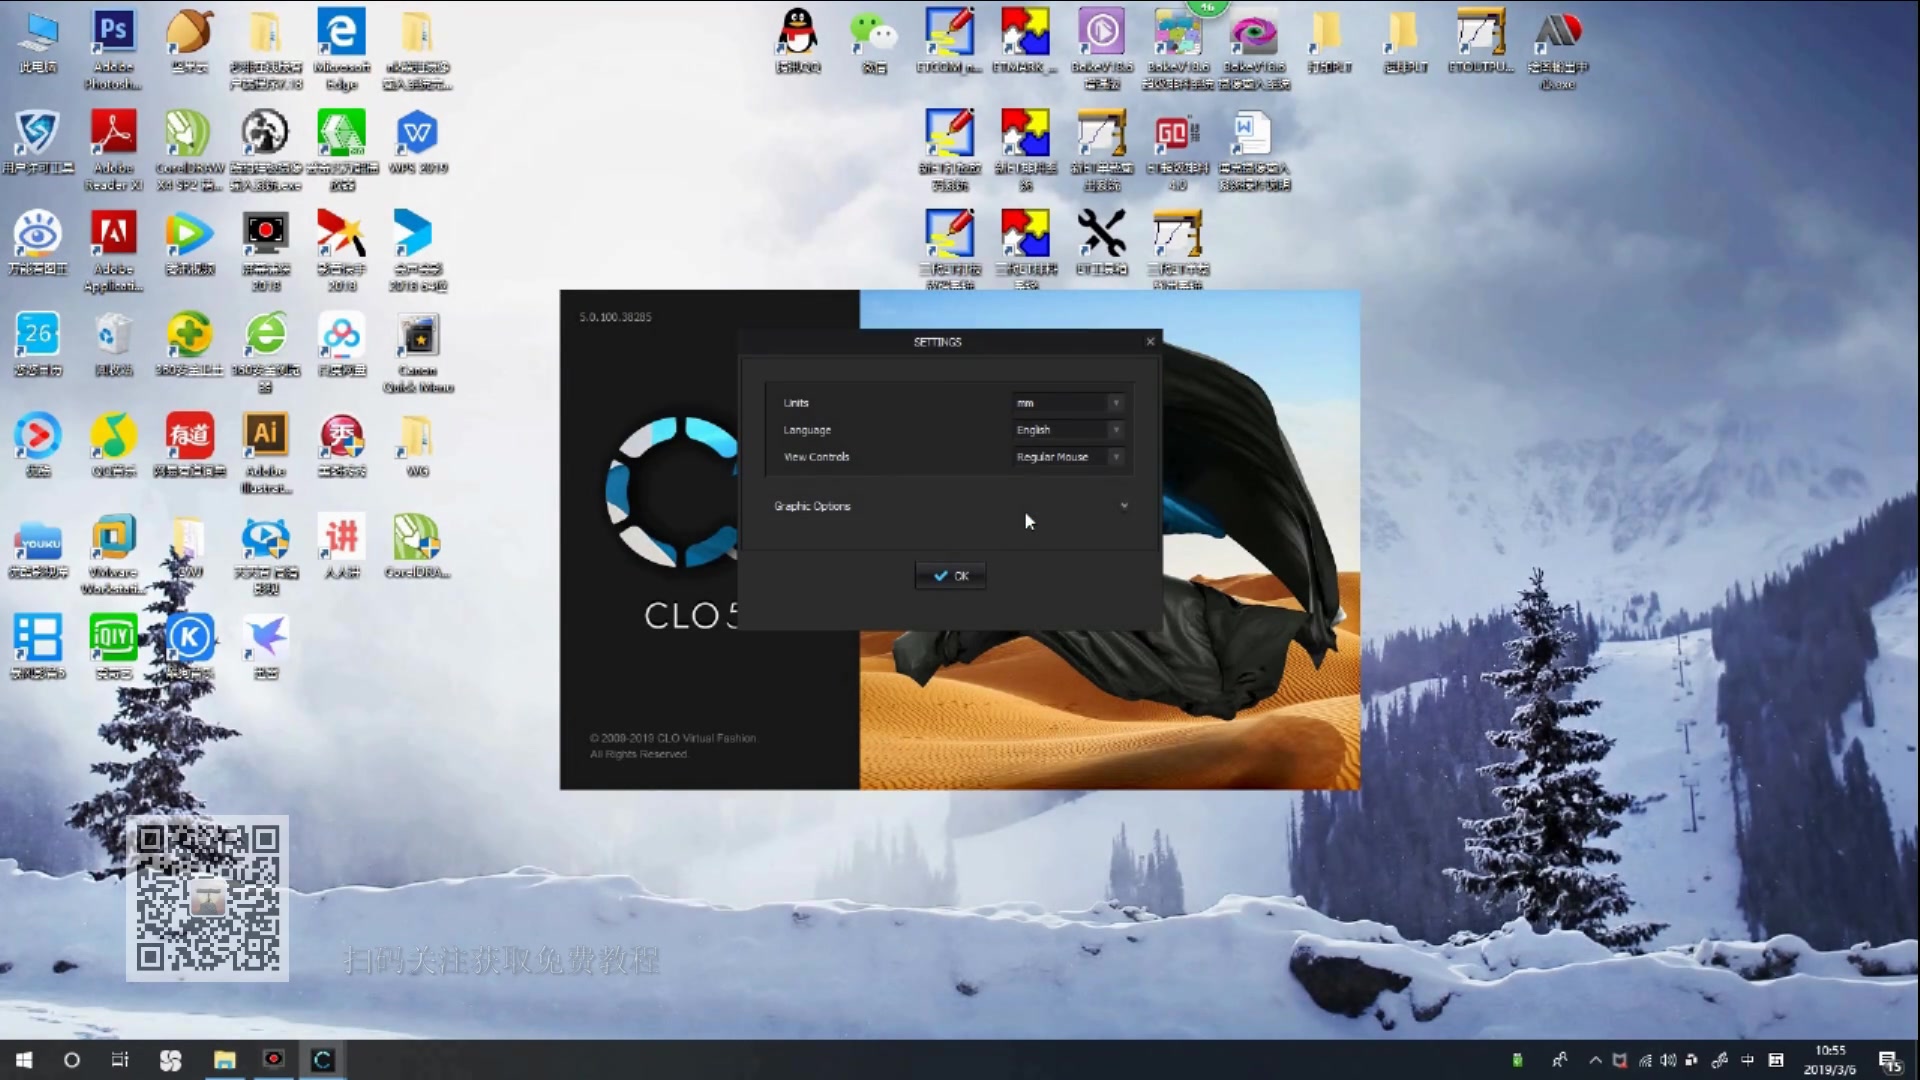Close the Settings dialog

1150,342
